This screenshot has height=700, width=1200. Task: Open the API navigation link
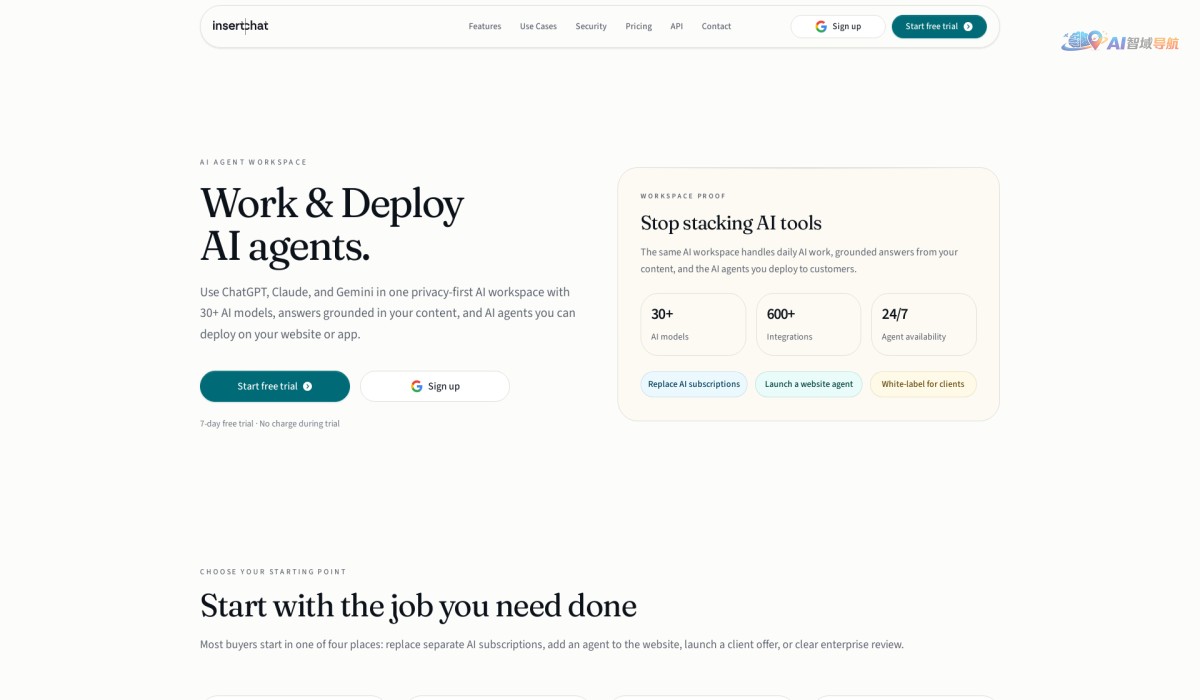(x=677, y=26)
